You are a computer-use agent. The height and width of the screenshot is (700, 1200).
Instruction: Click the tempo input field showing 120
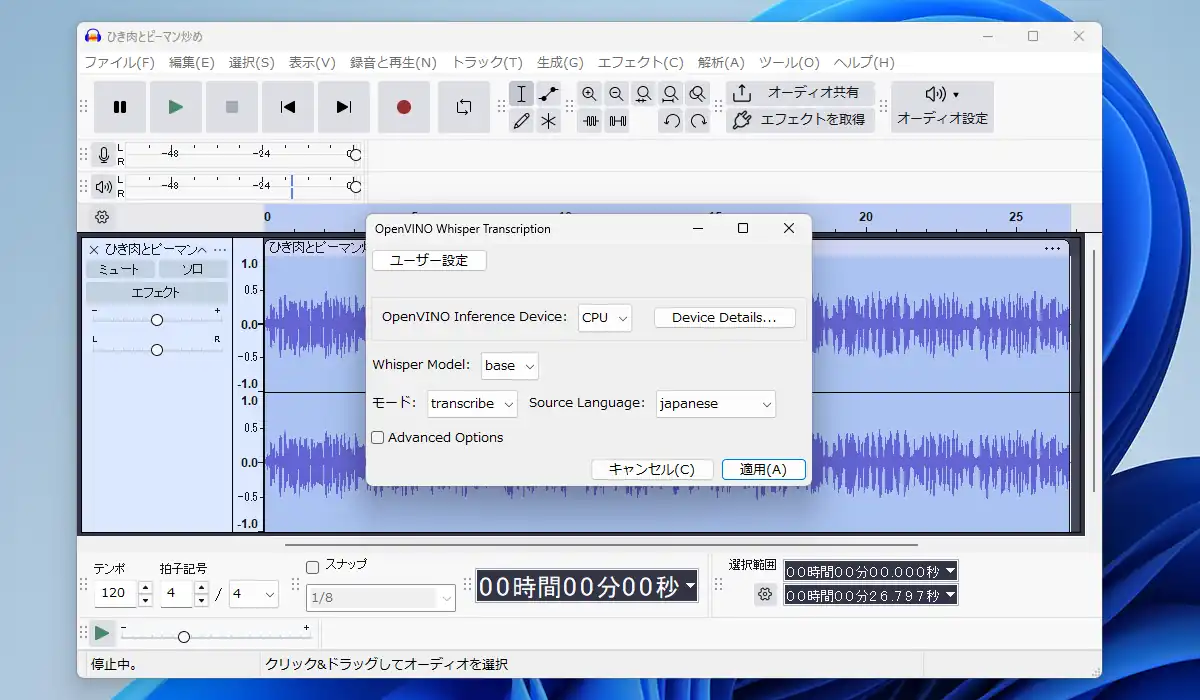(x=115, y=594)
